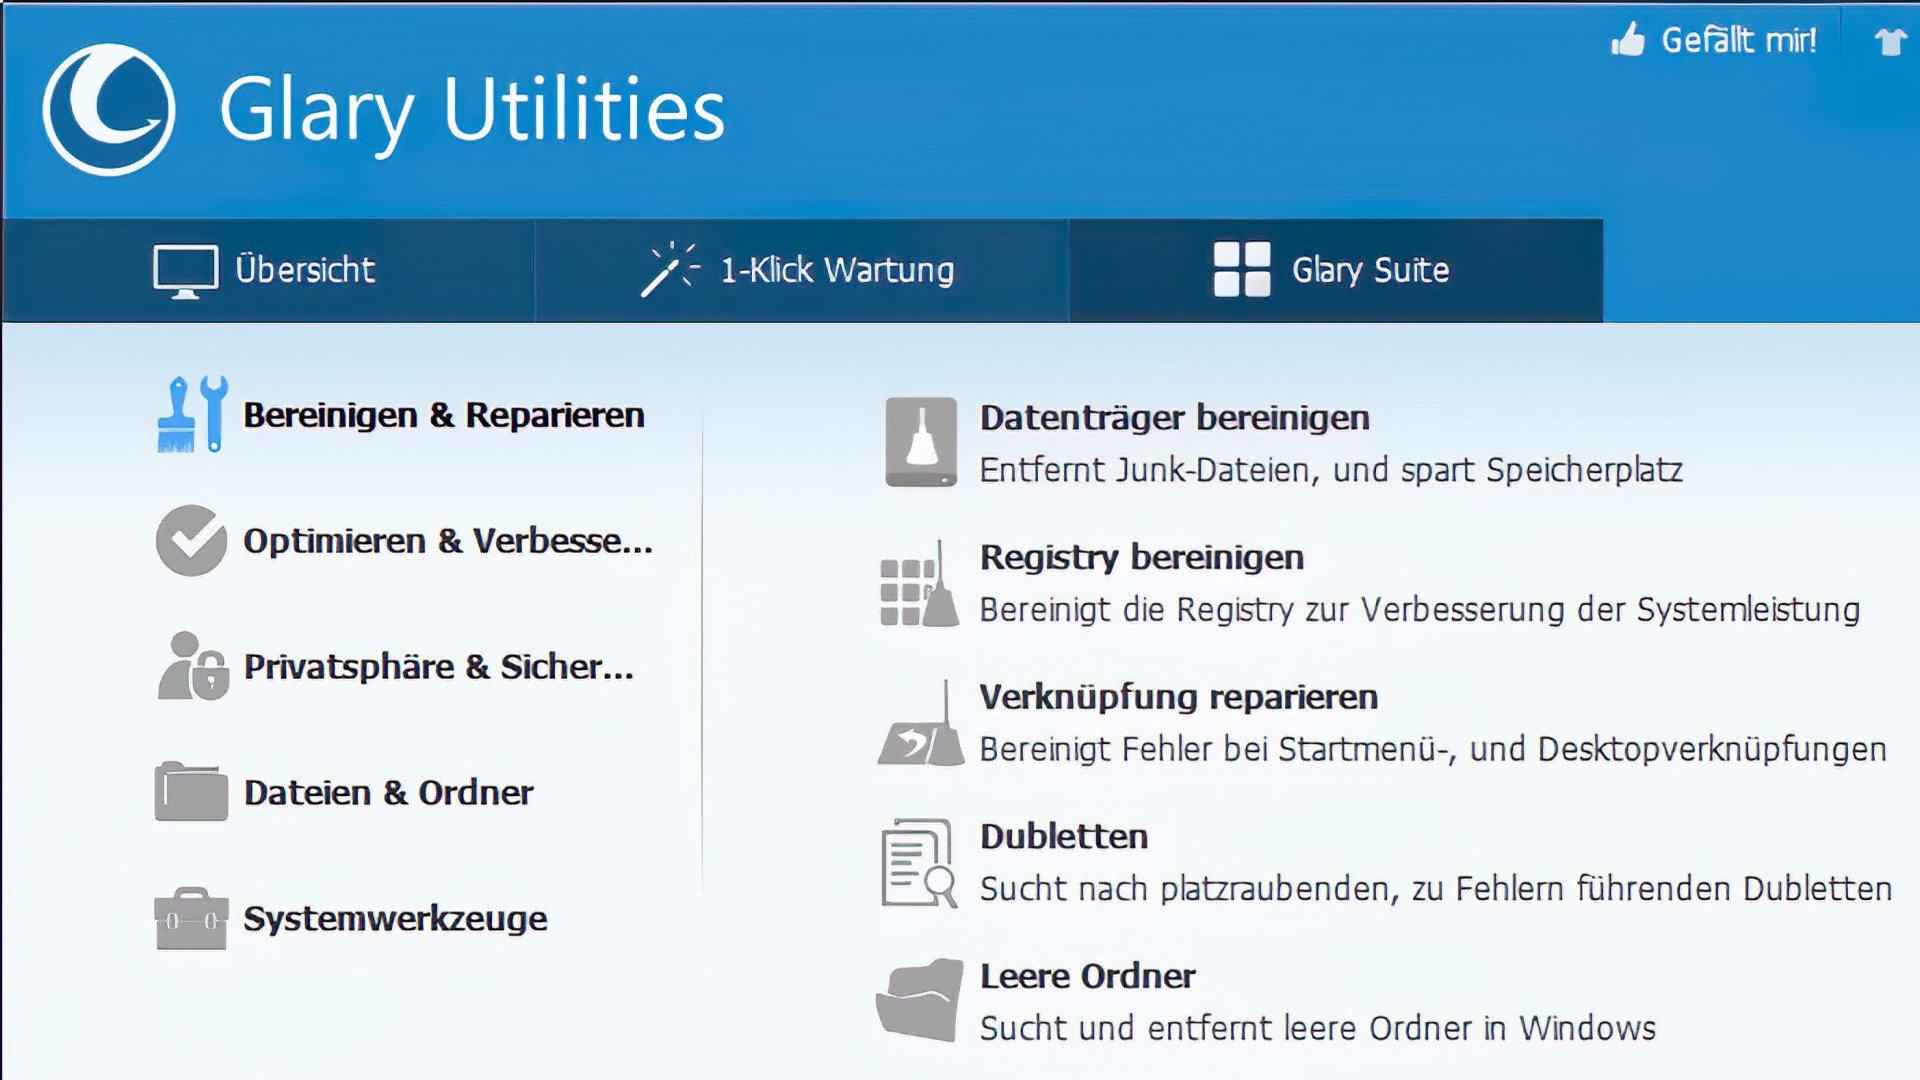Screen dimensions: 1920x1080
Task: Open Verknüpfung reparieren tool
Action: pyautogui.click(x=1179, y=696)
